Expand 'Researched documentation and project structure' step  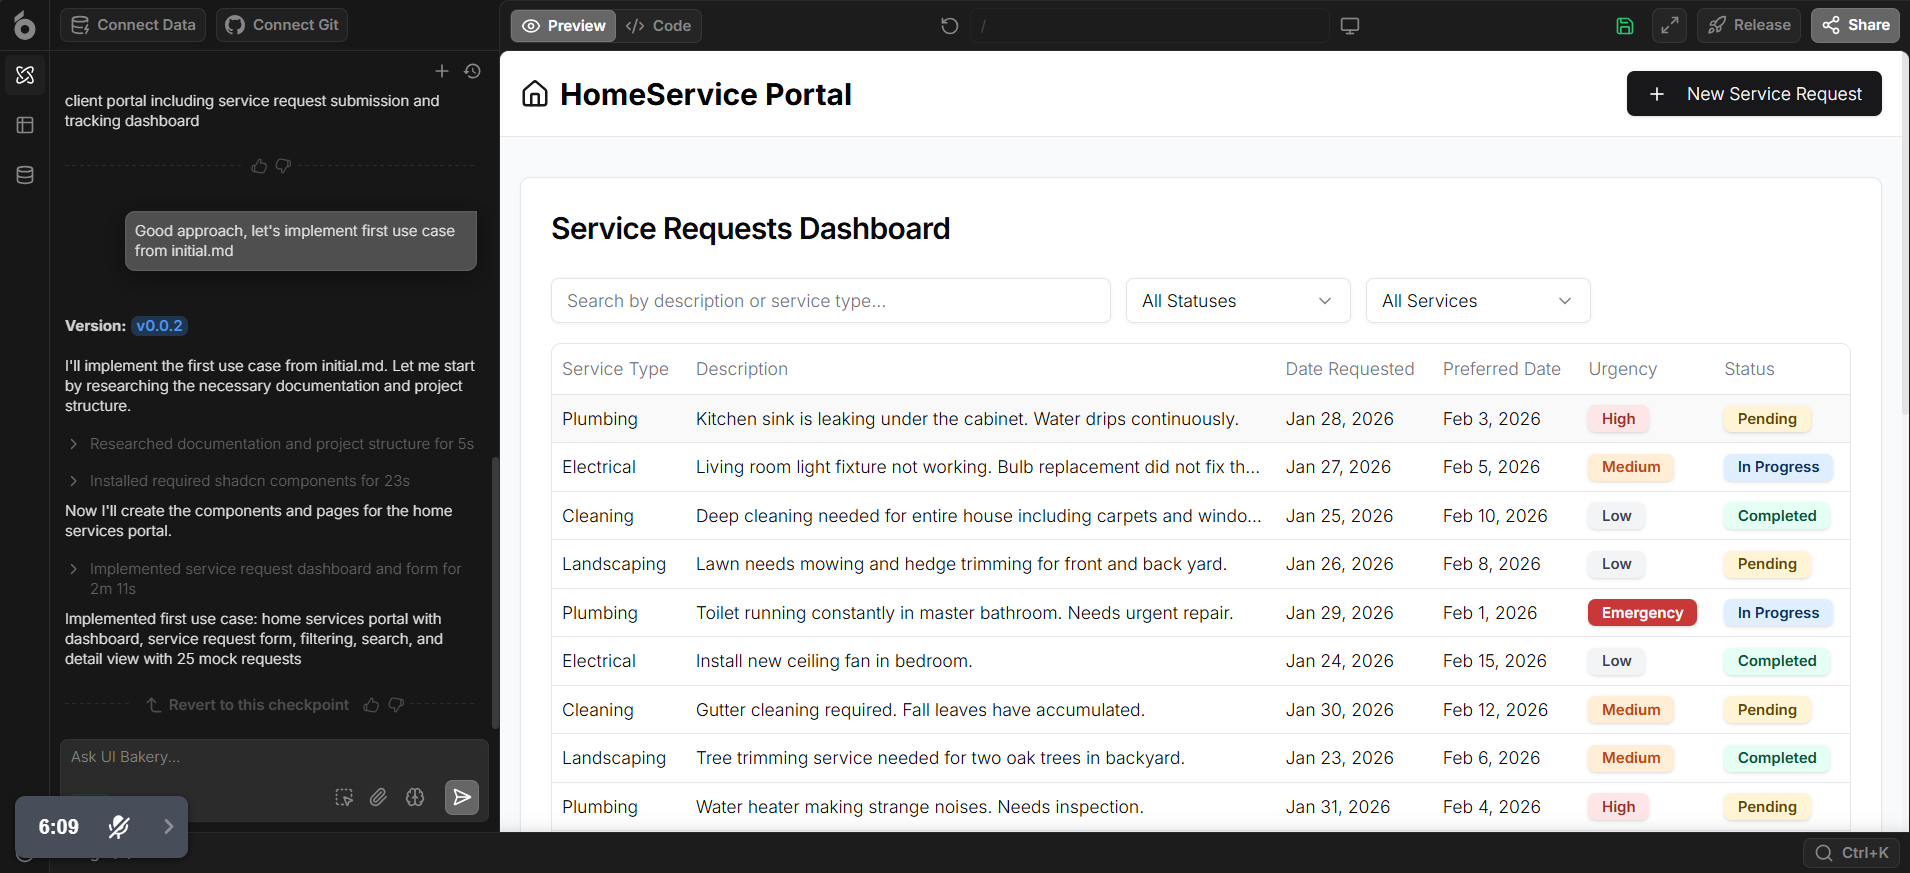coord(270,444)
